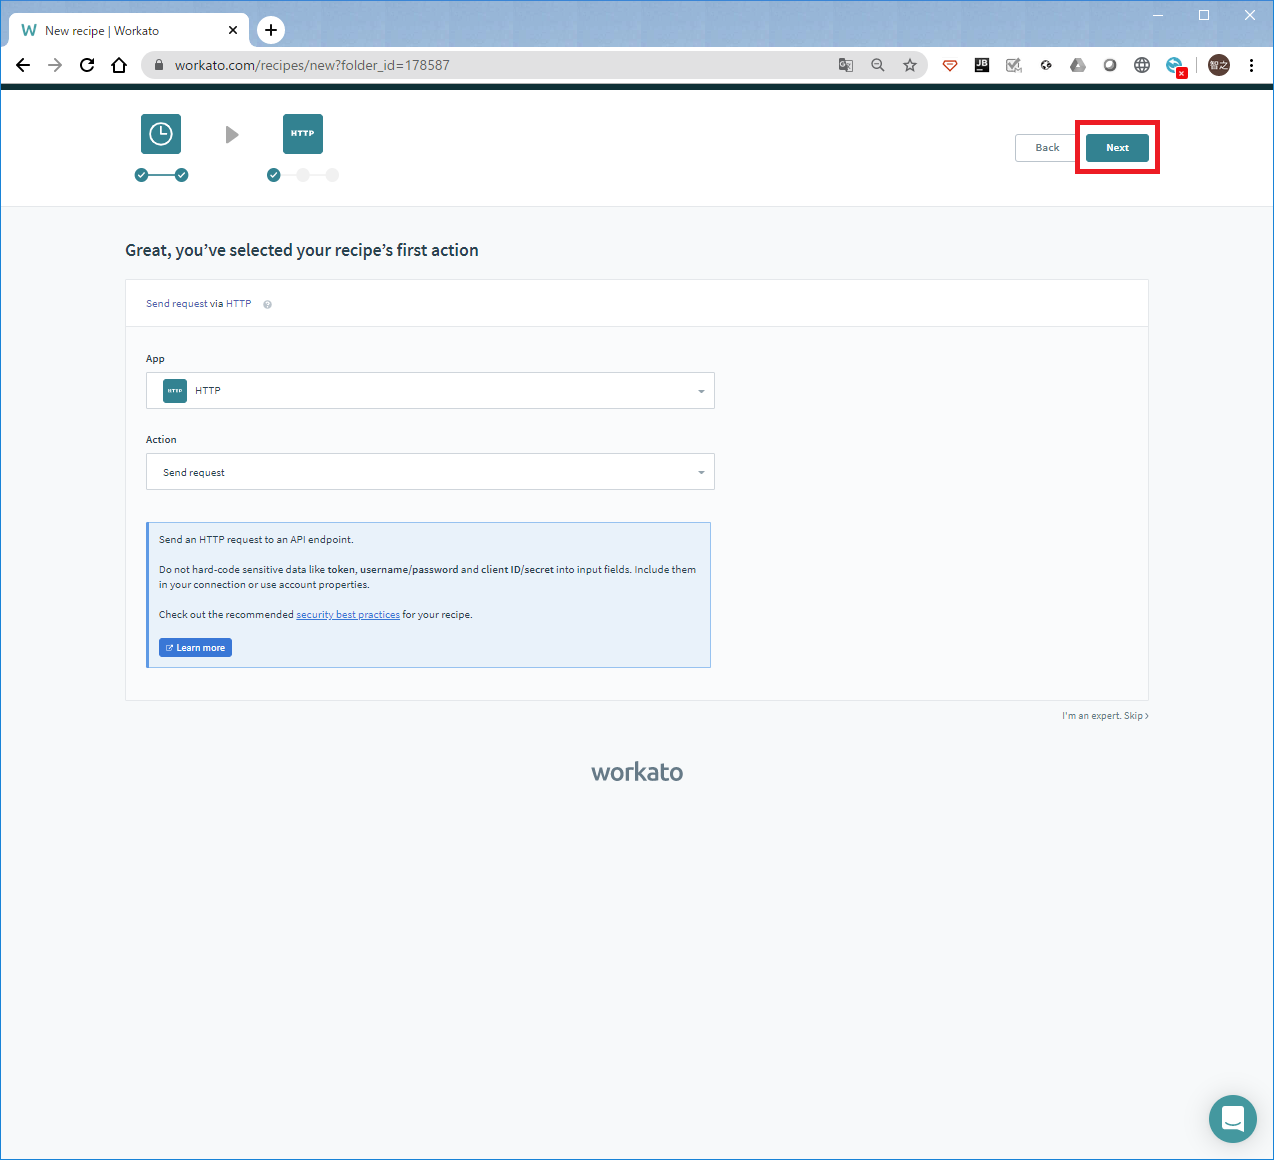Click the HTTP icon inside App dropdown

[x=175, y=390]
